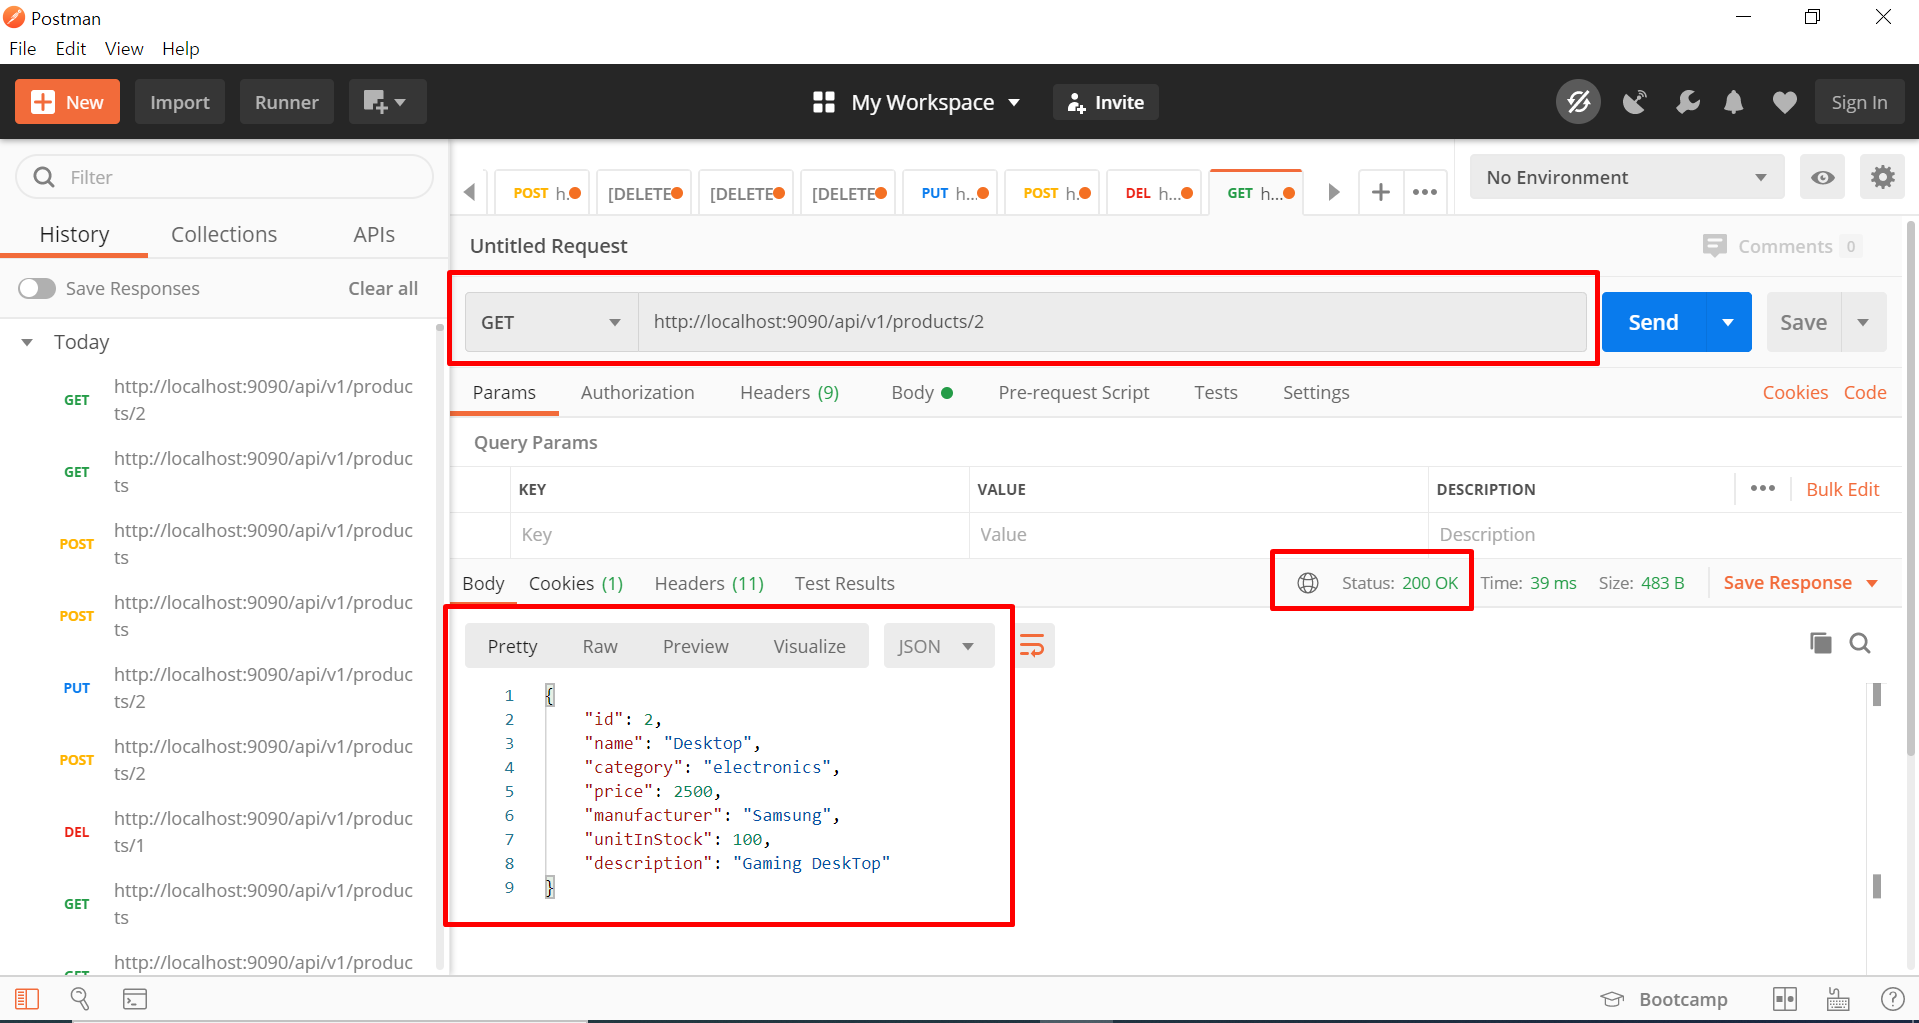Switch to the Authorization tab

point(637,392)
